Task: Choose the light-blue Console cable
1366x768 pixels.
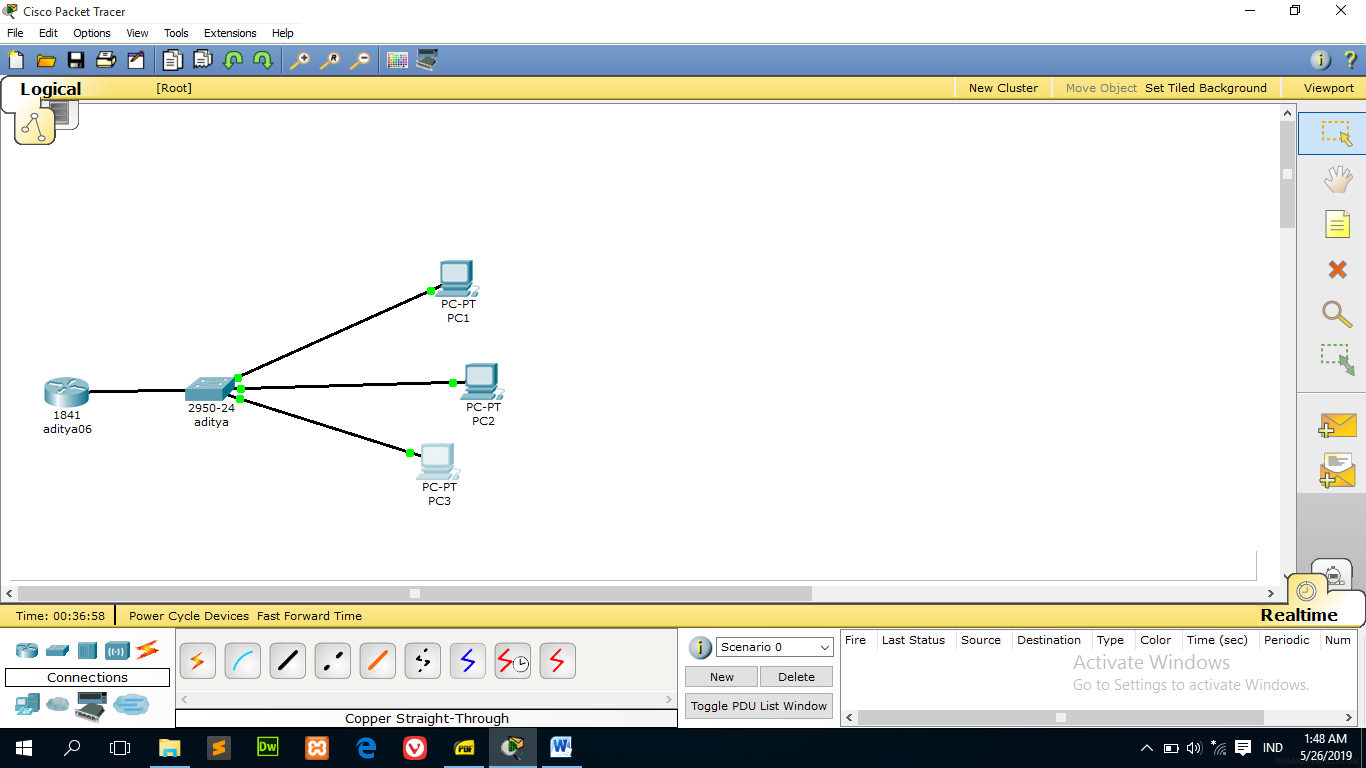Action: click(x=242, y=661)
